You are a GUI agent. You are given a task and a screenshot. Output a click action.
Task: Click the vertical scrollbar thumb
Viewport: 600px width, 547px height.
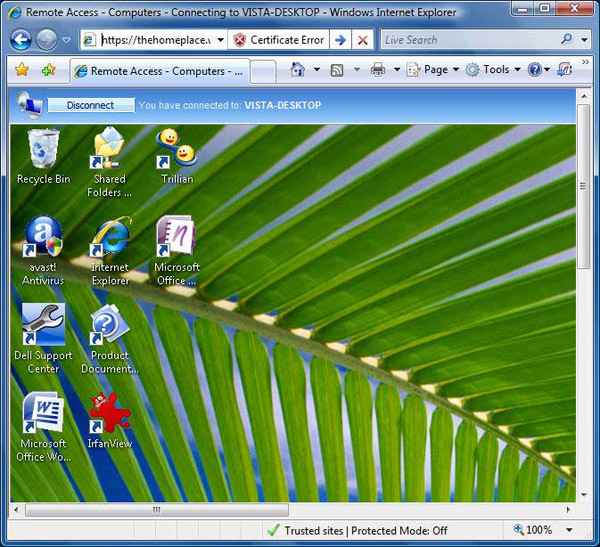(x=583, y=186)
